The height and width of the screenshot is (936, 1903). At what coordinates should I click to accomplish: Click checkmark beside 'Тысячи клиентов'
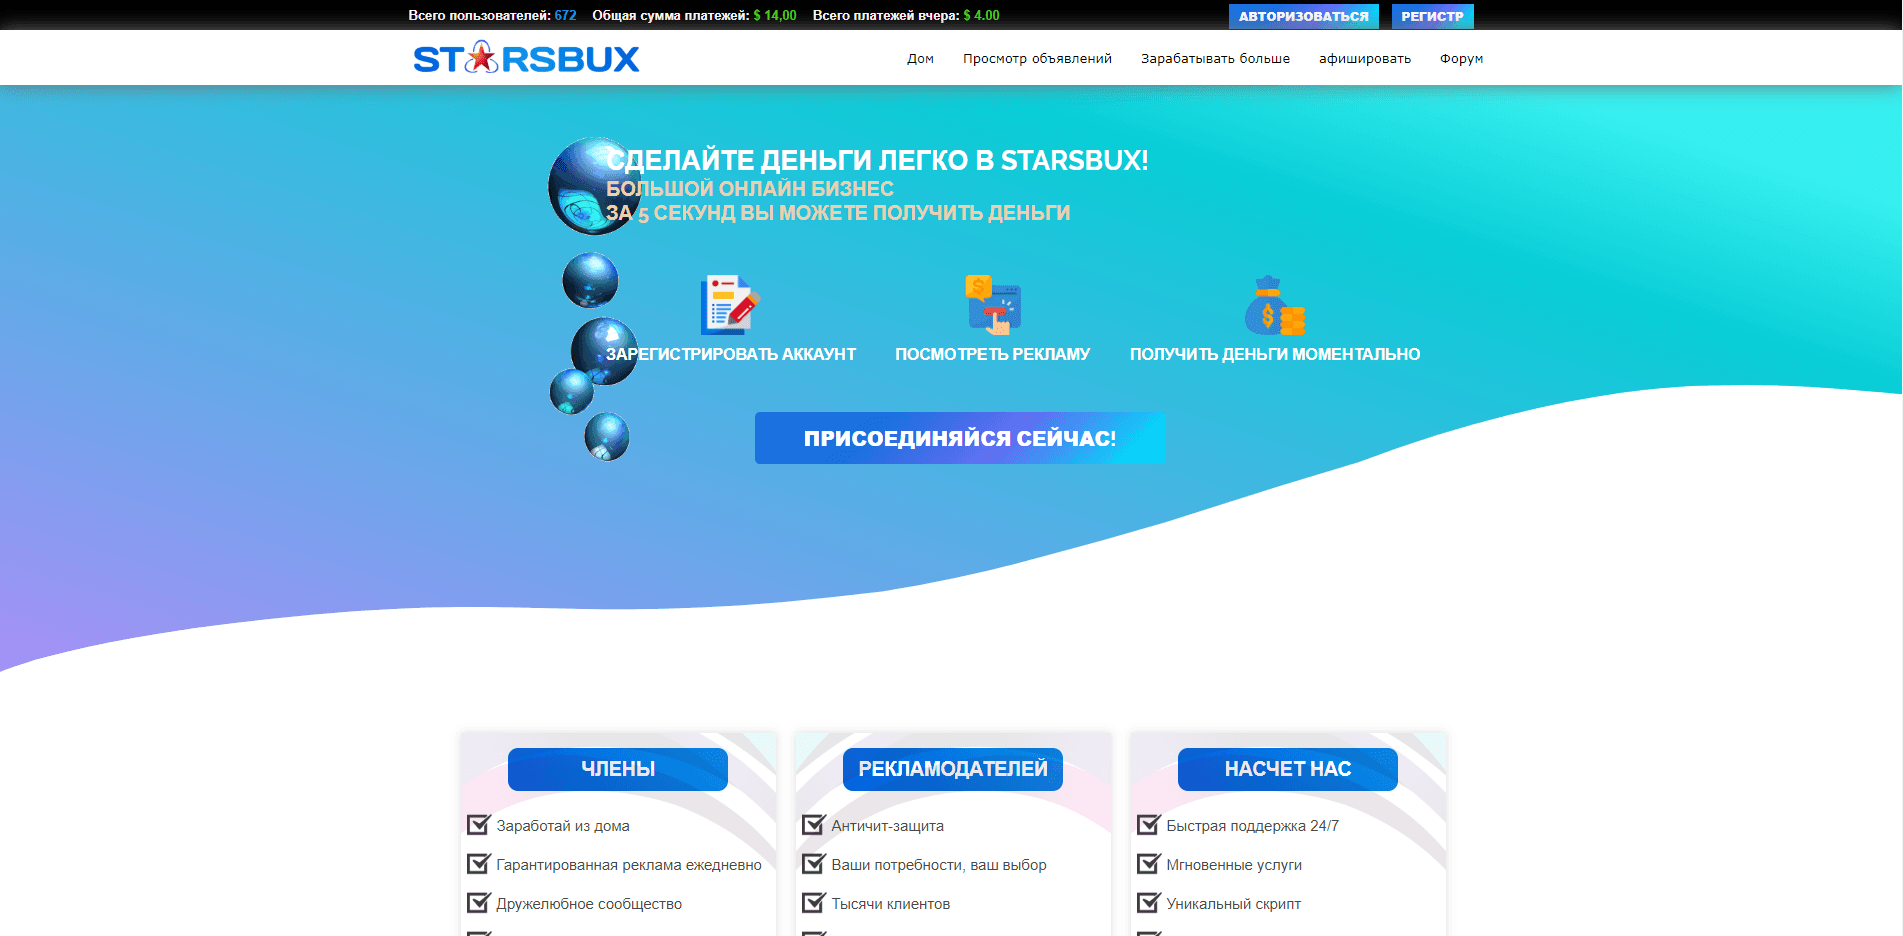pos(814,903)
